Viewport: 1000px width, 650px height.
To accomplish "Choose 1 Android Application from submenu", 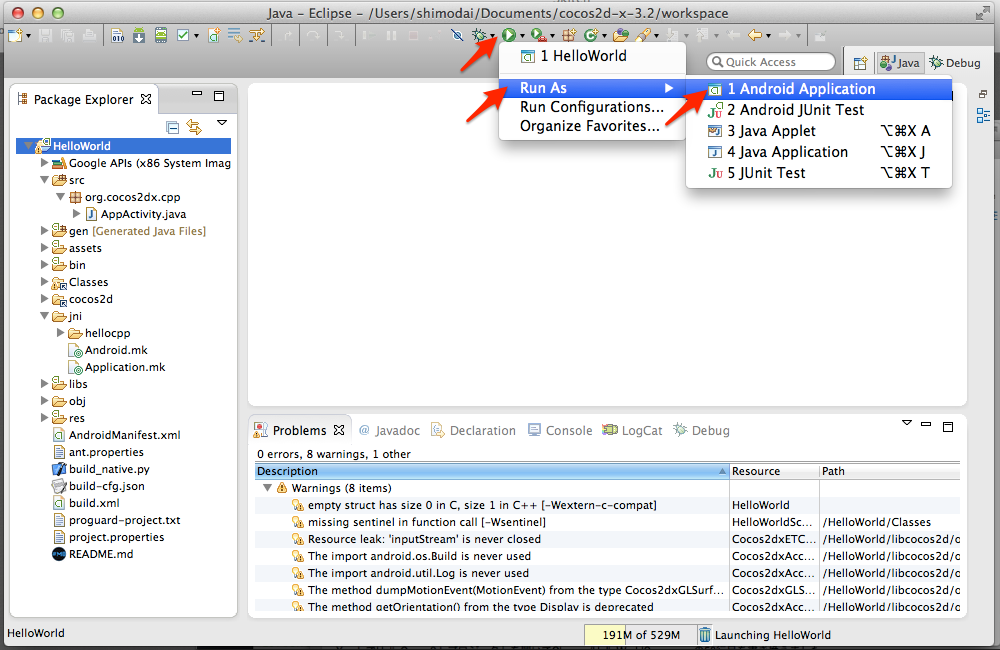I will pos(819,89).
